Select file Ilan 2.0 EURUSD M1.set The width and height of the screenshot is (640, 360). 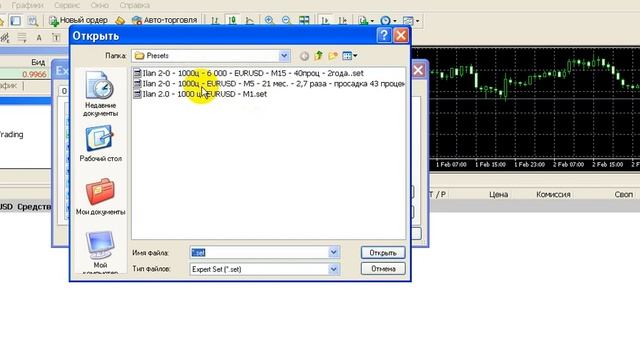200,94
